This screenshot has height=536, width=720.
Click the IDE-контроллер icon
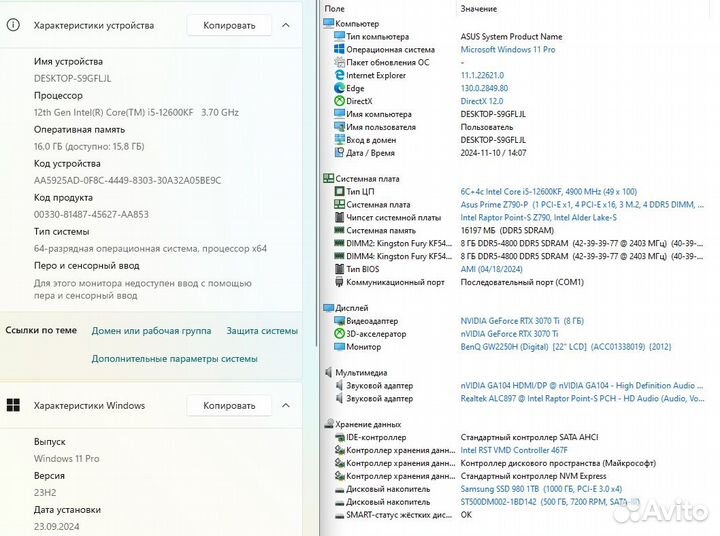coord(339,437)
